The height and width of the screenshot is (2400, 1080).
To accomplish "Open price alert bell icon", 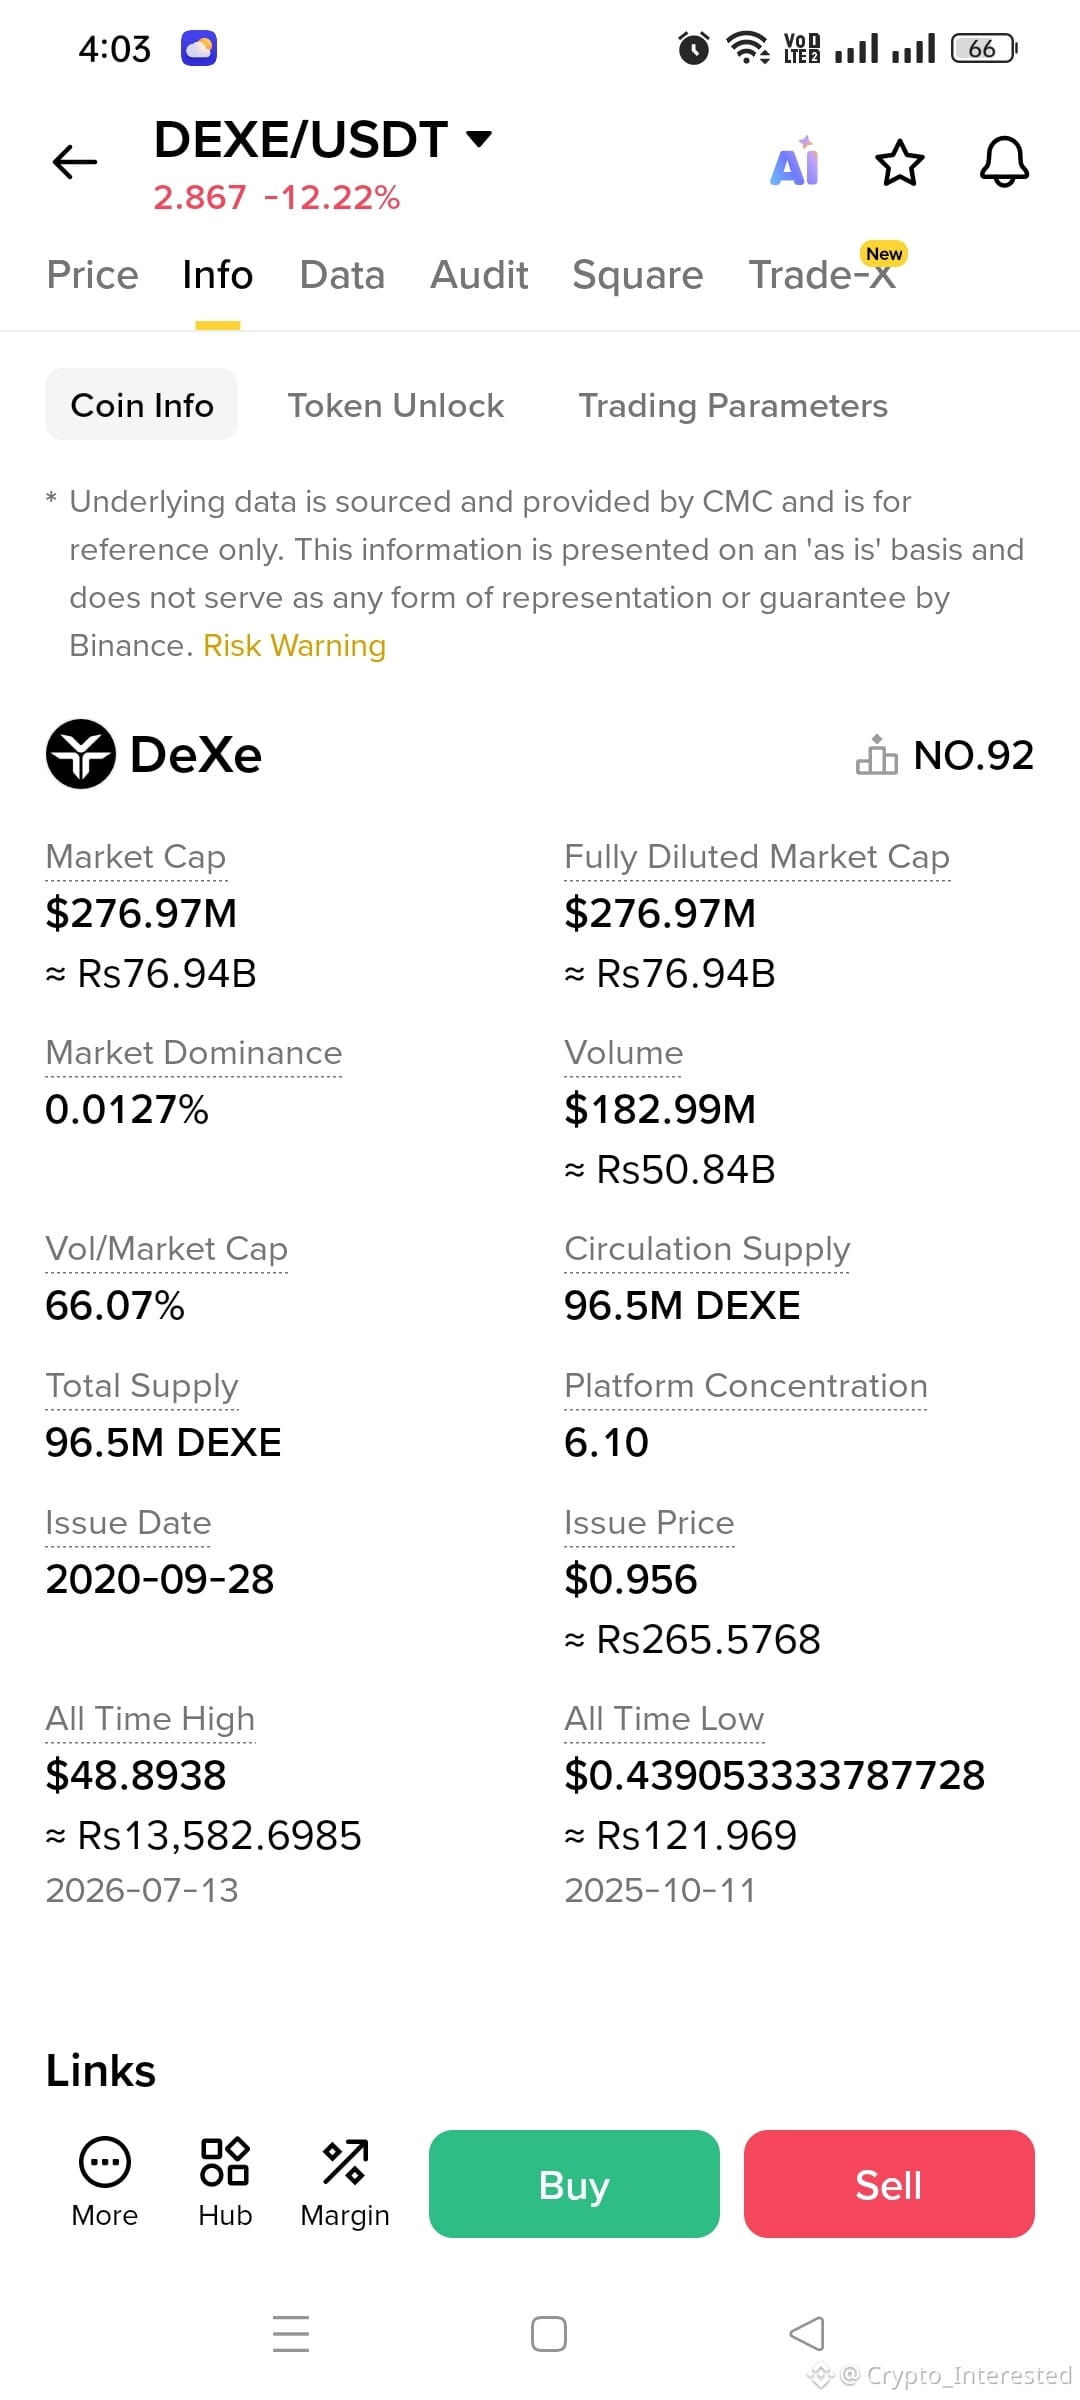I will pyautogui.click(x=1004, y=162).
